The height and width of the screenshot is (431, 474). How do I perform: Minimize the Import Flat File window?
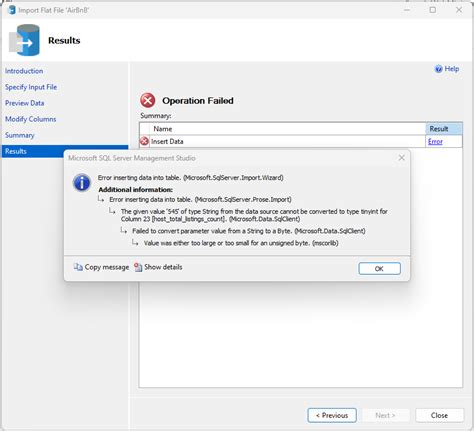pyautogui.click(x=407, y=10)
